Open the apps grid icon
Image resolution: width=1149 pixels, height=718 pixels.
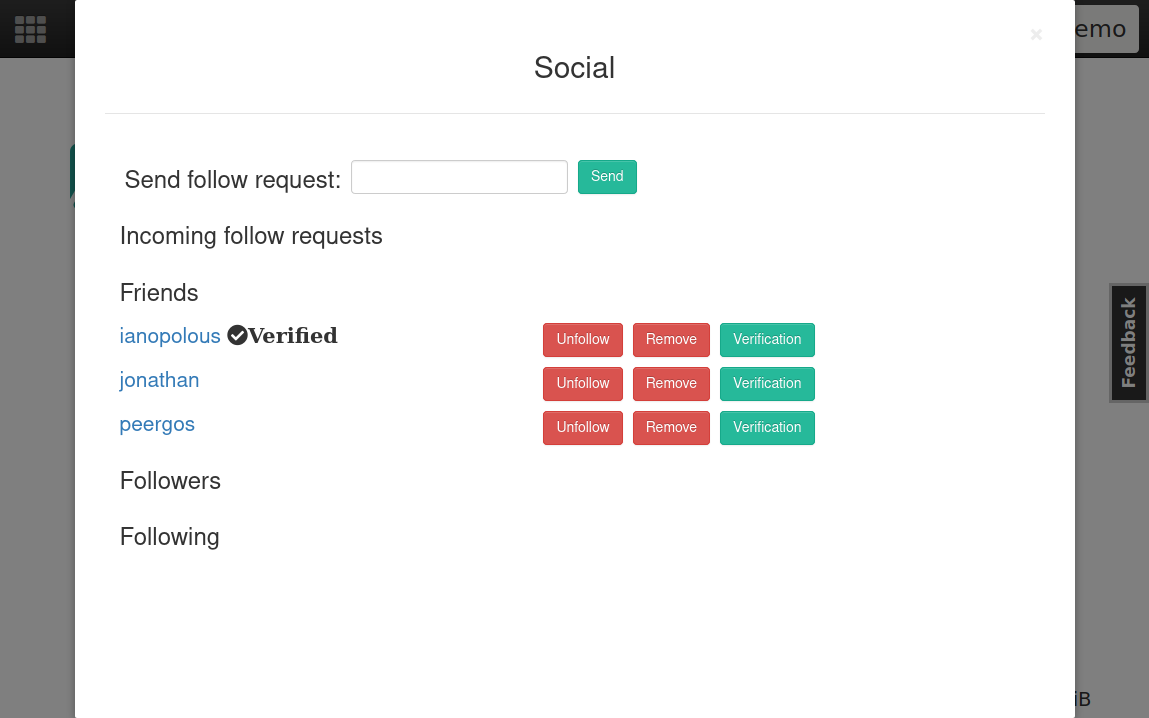coord(30,29)
